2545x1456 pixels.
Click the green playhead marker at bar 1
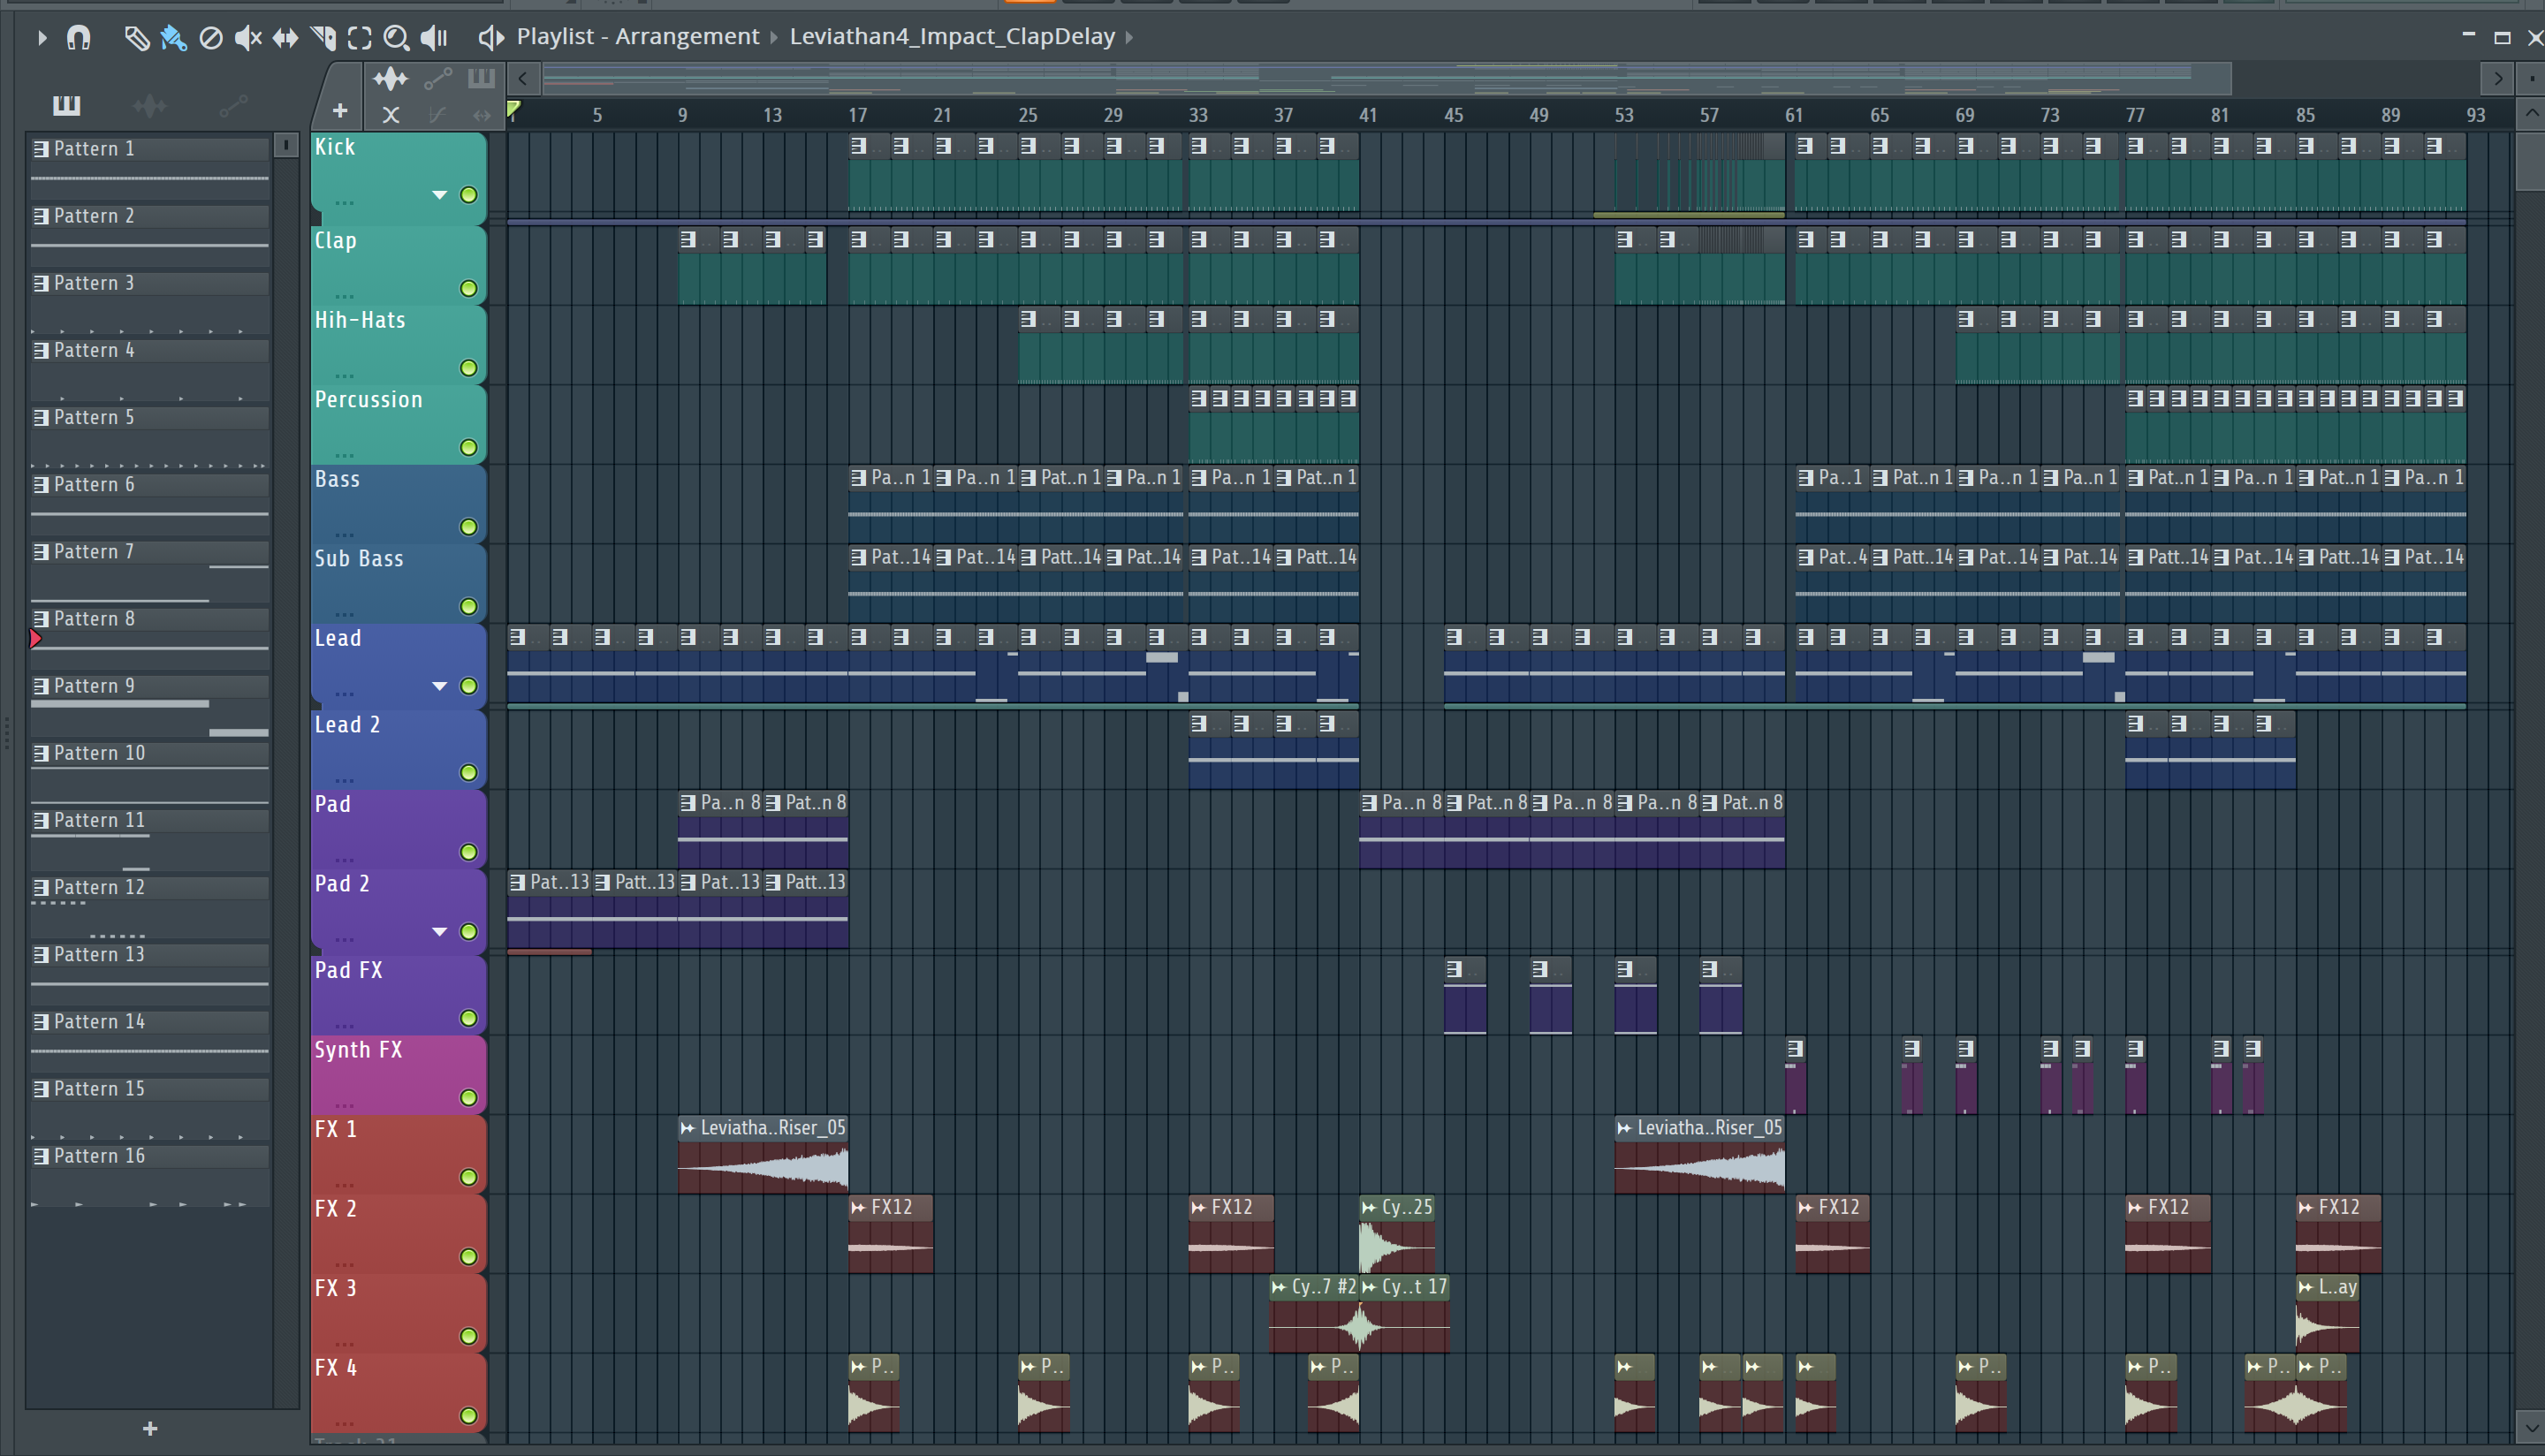[x=513, y=109]
